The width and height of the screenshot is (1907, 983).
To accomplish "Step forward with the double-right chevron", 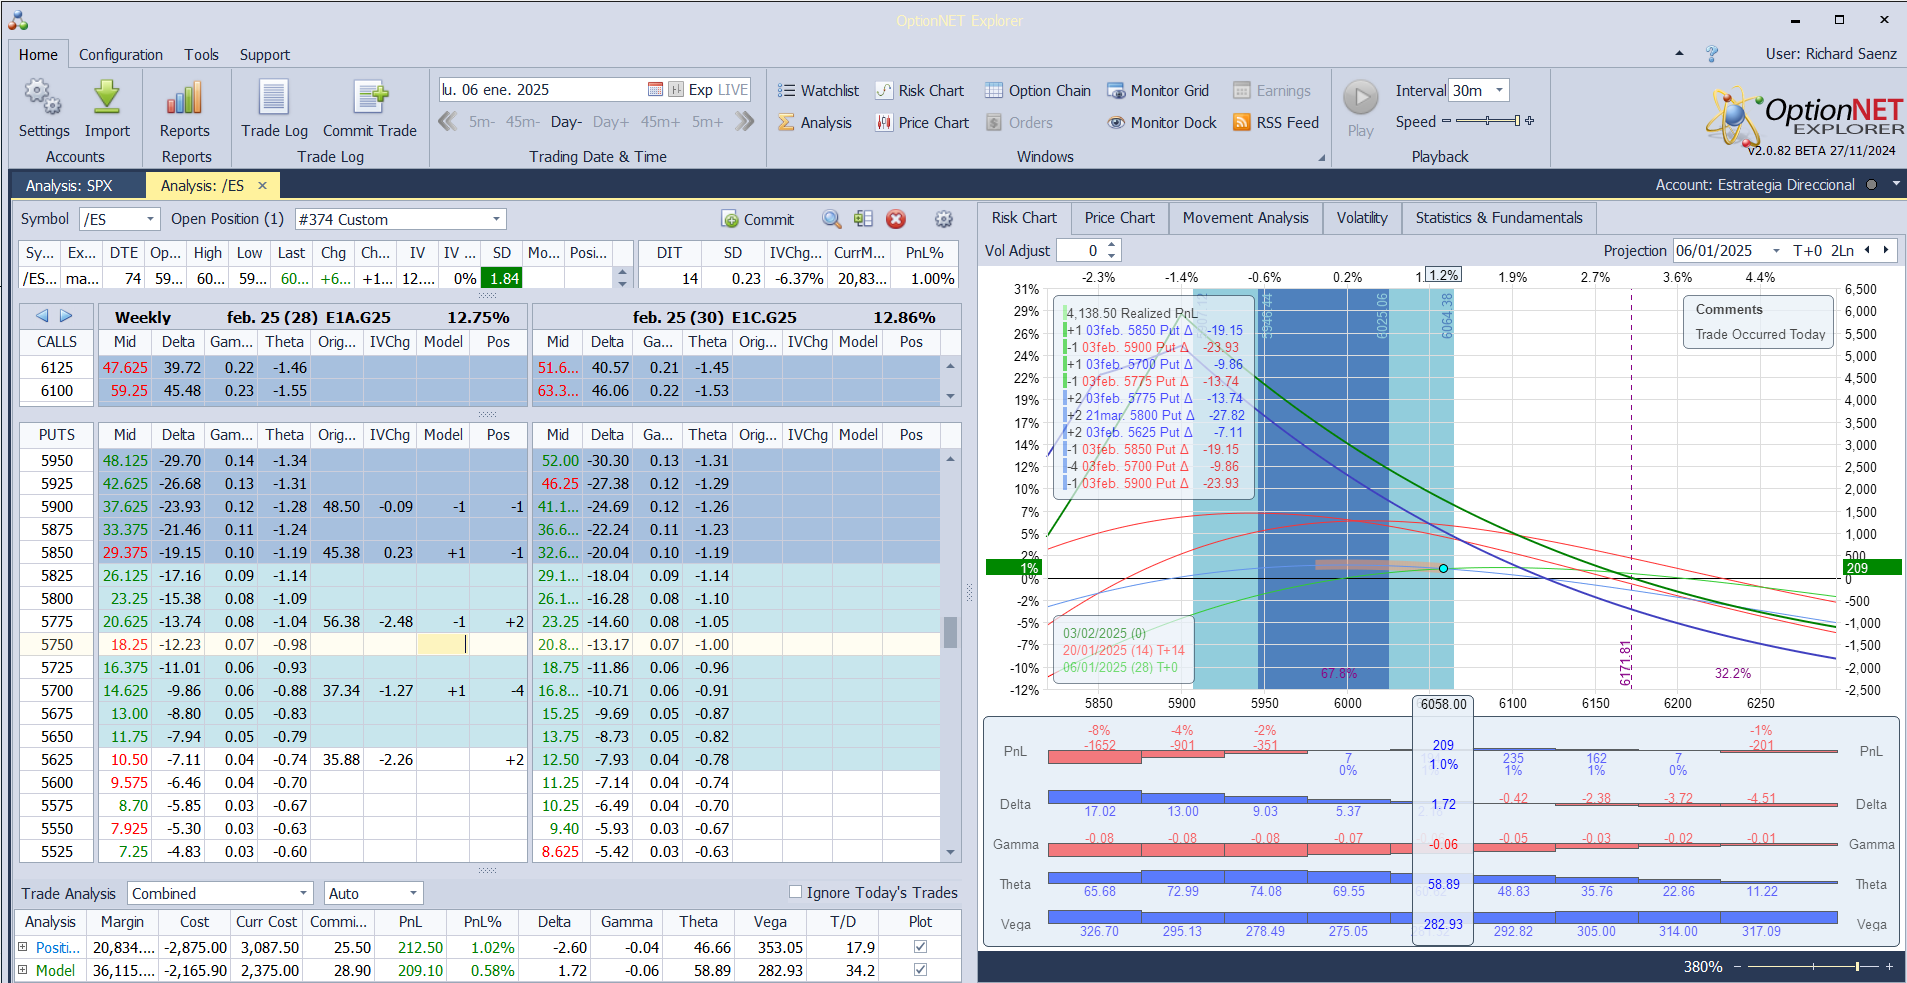I will pyautogui.click(x=744, y=122).
